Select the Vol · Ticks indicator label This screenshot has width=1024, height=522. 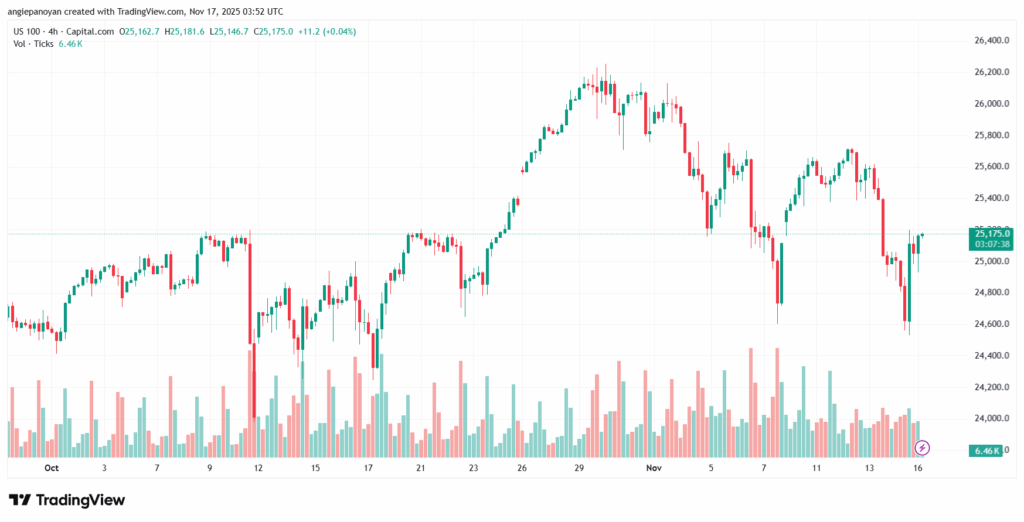[x=31, y=45]
